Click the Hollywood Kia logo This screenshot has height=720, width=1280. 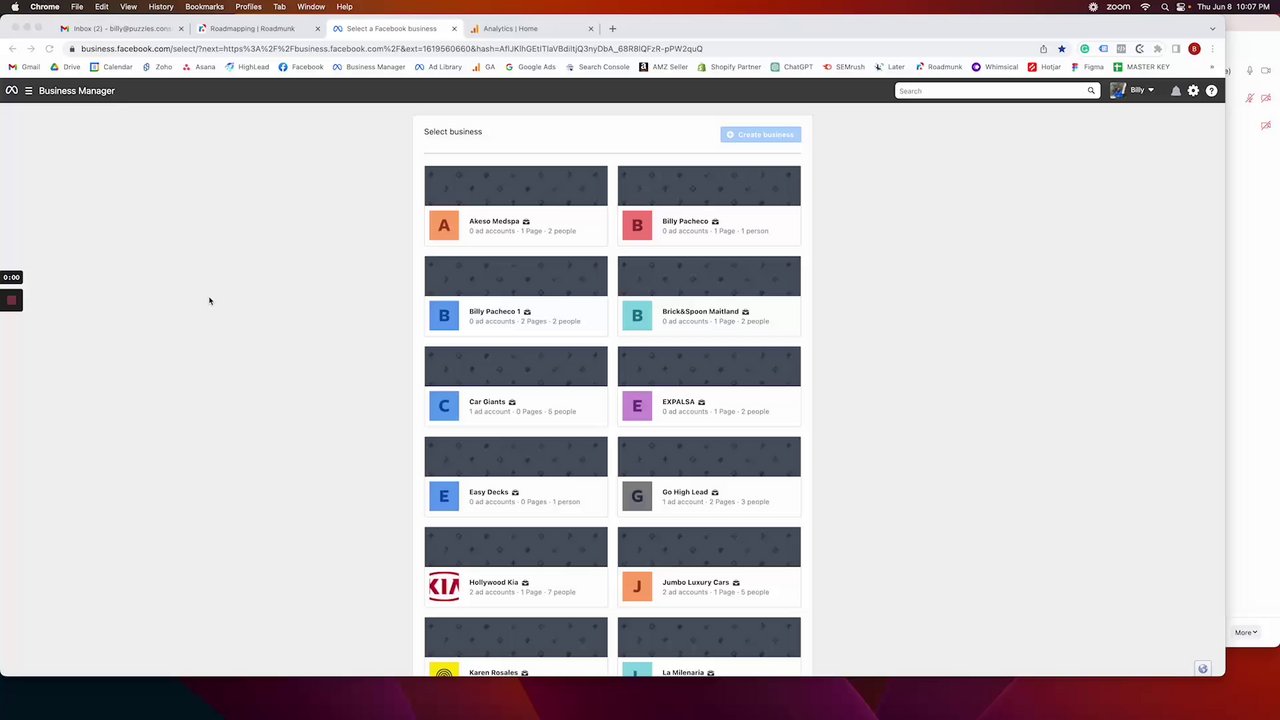(x=444, y=586)
